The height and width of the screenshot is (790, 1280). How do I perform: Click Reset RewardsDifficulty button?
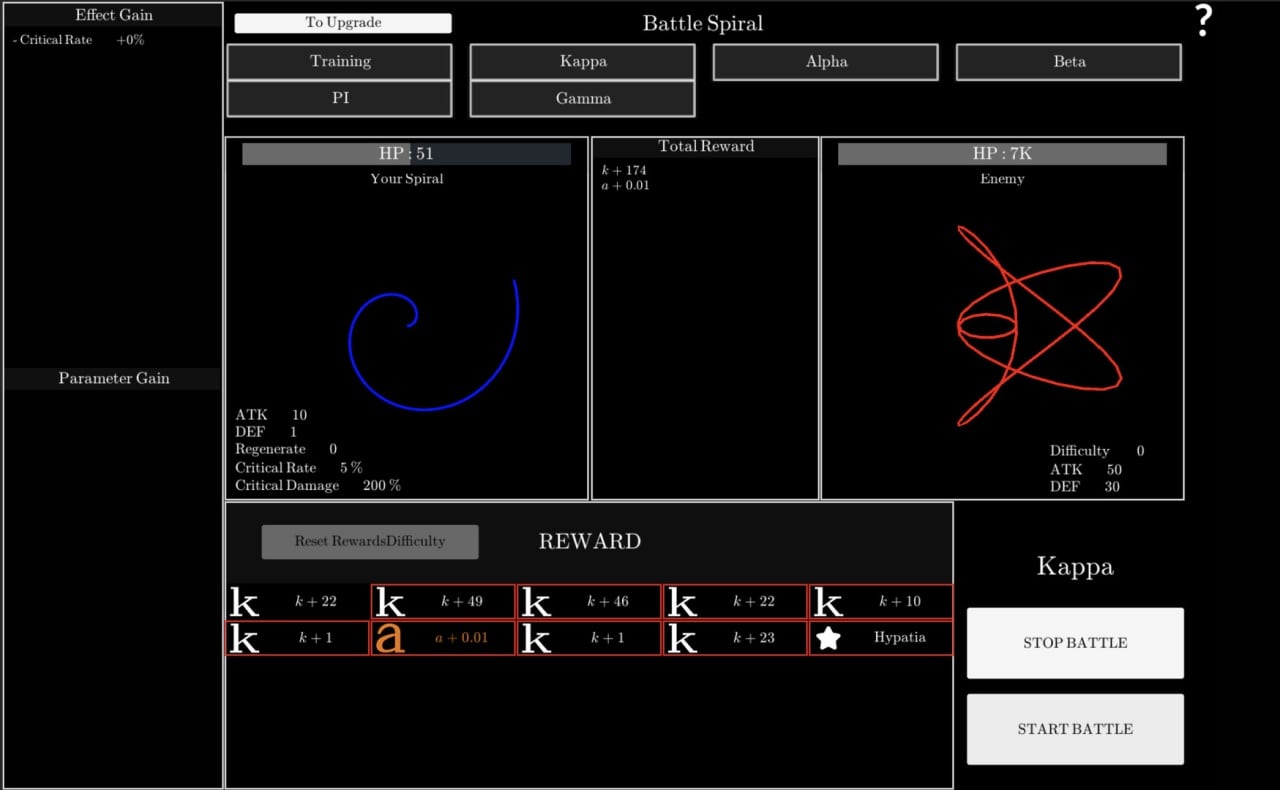(x=370, y=542)
